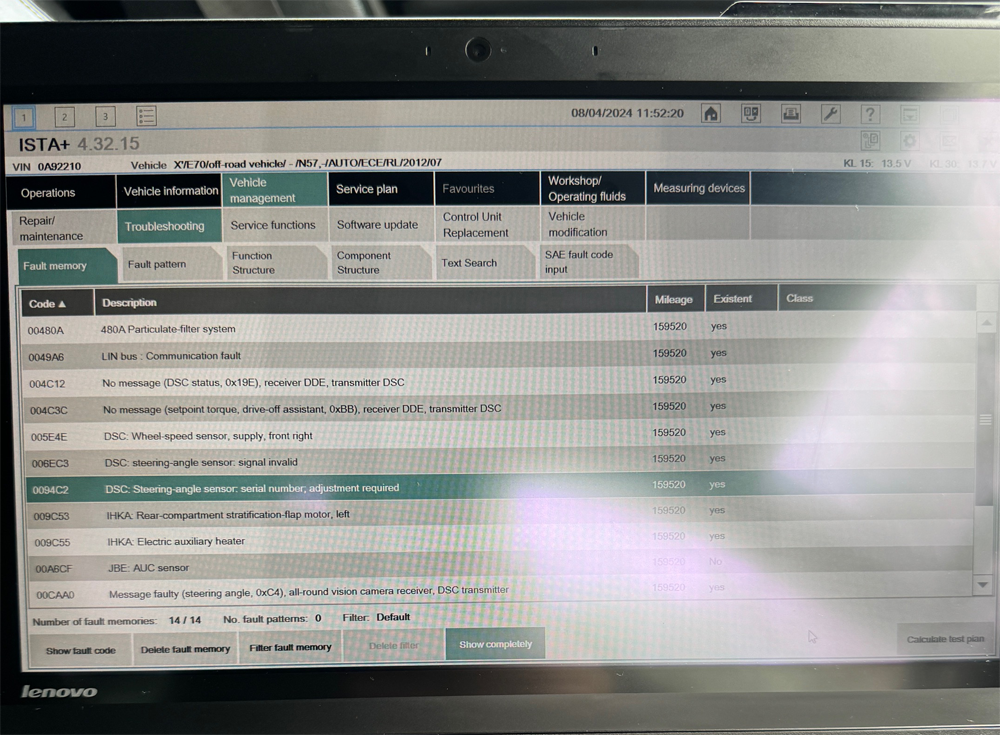1000x735 pixels.
Task: Switch to Function Structure tab
Action: tap(276, 263)
